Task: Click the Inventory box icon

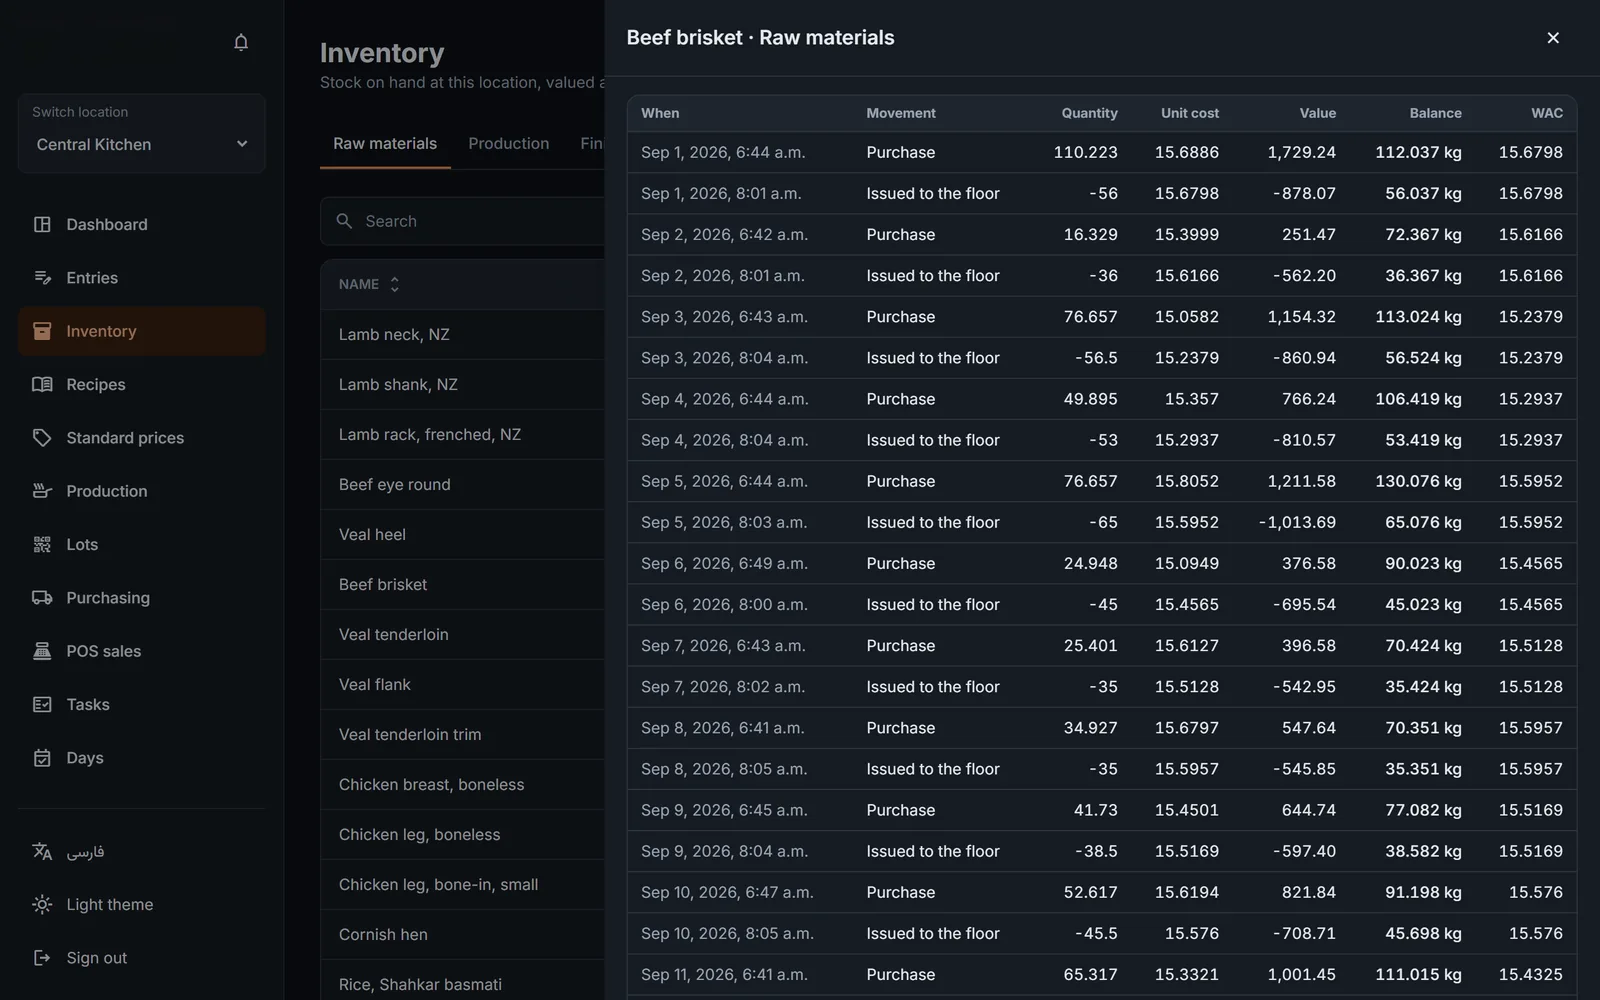Action: tap(42, 331)
